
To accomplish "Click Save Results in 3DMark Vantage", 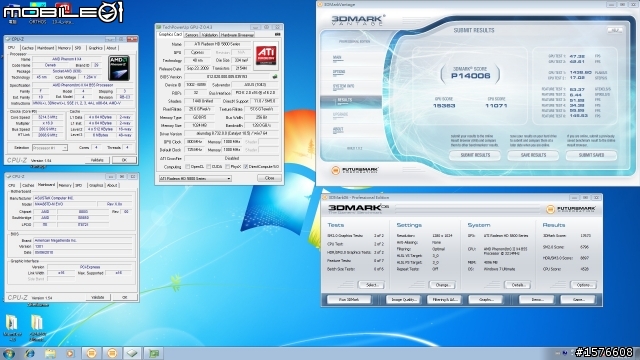I will tap(533, 155).
